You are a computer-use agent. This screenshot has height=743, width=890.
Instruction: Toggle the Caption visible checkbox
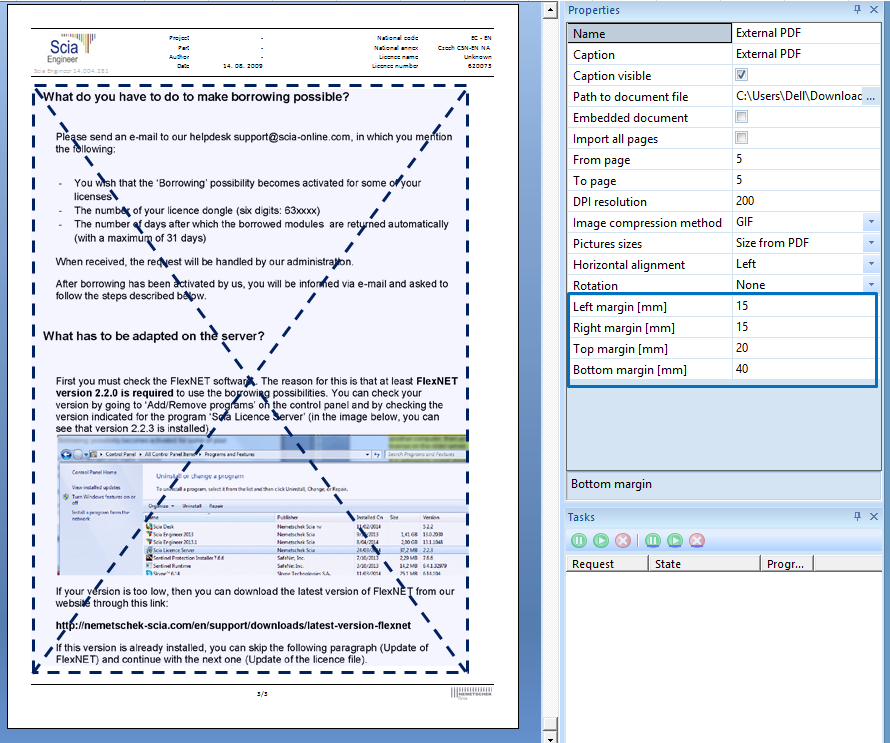click(x=741, y=74)
